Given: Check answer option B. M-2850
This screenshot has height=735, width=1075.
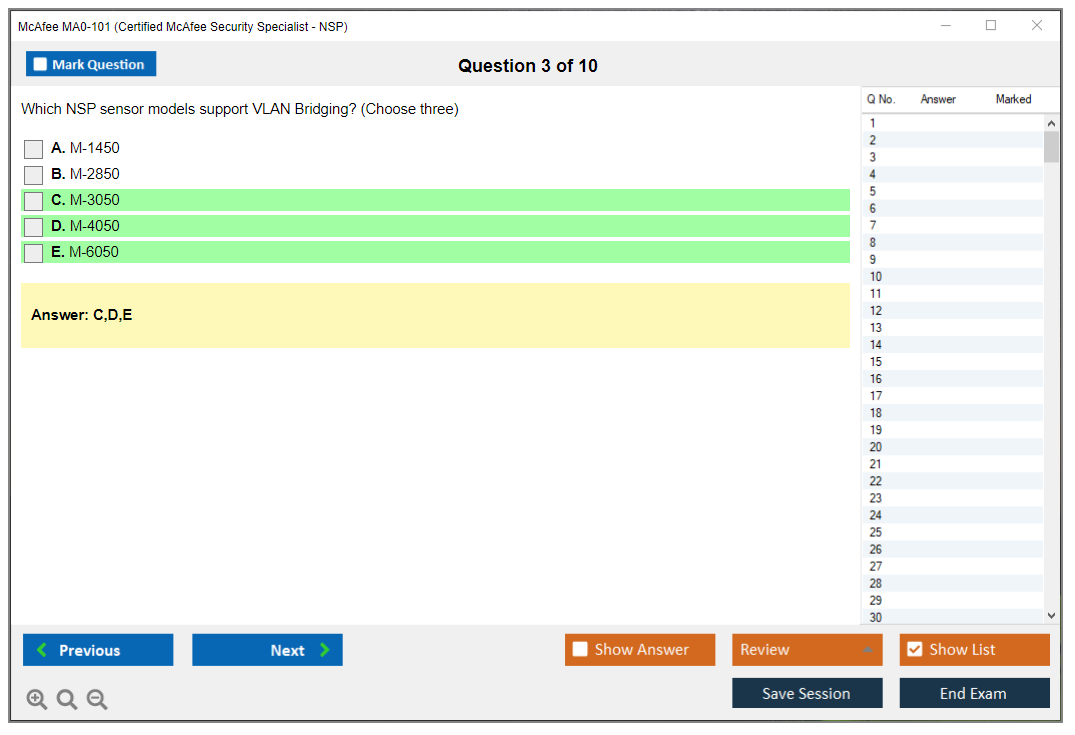Looking at the screenshot, I should (x=34, y=175).
